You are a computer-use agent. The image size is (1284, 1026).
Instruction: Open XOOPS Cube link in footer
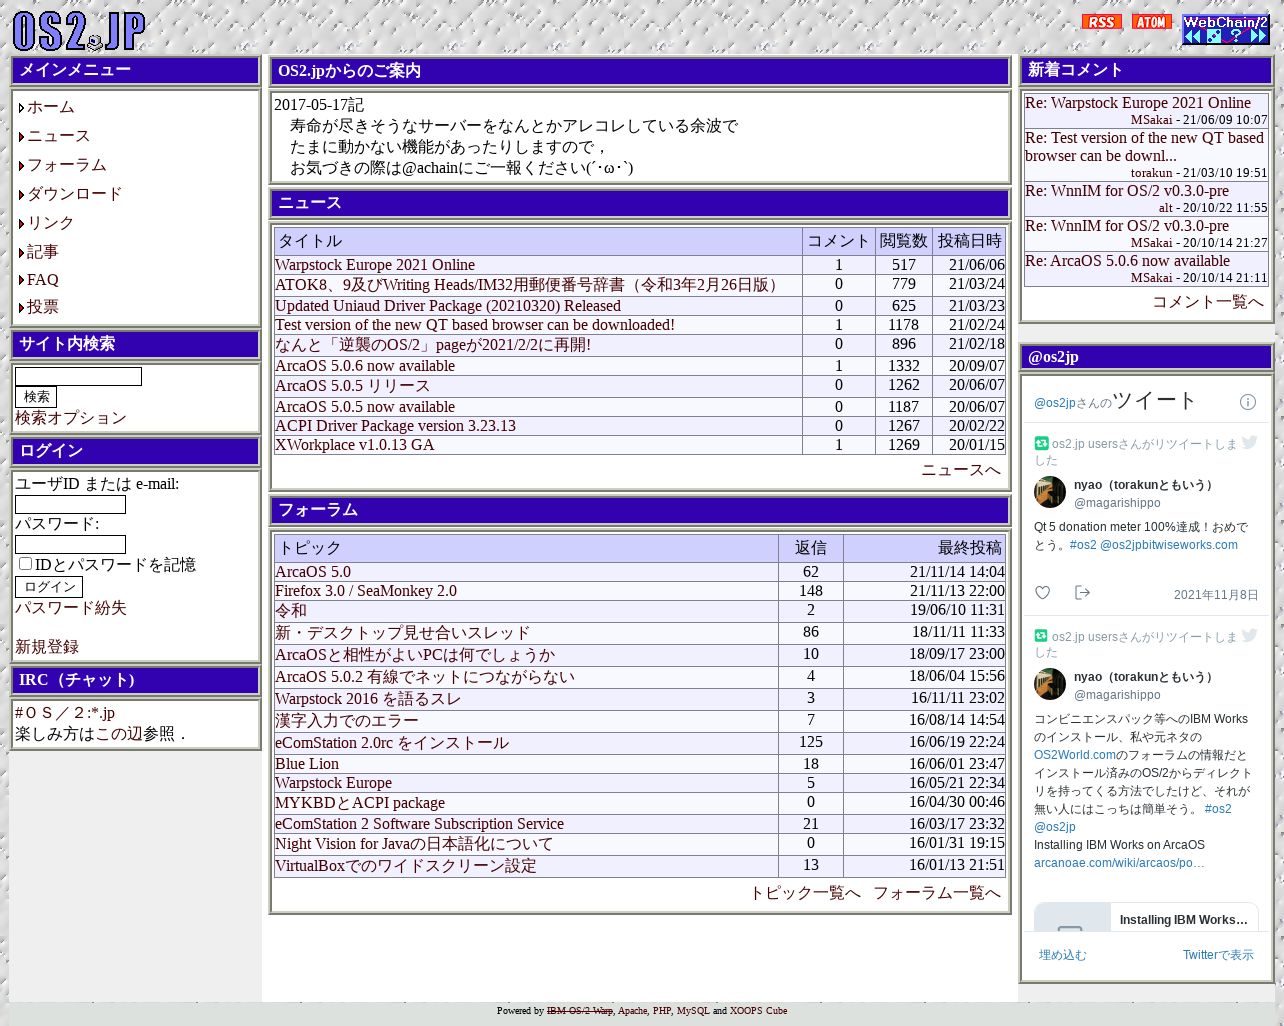(x=758, y=1011)
